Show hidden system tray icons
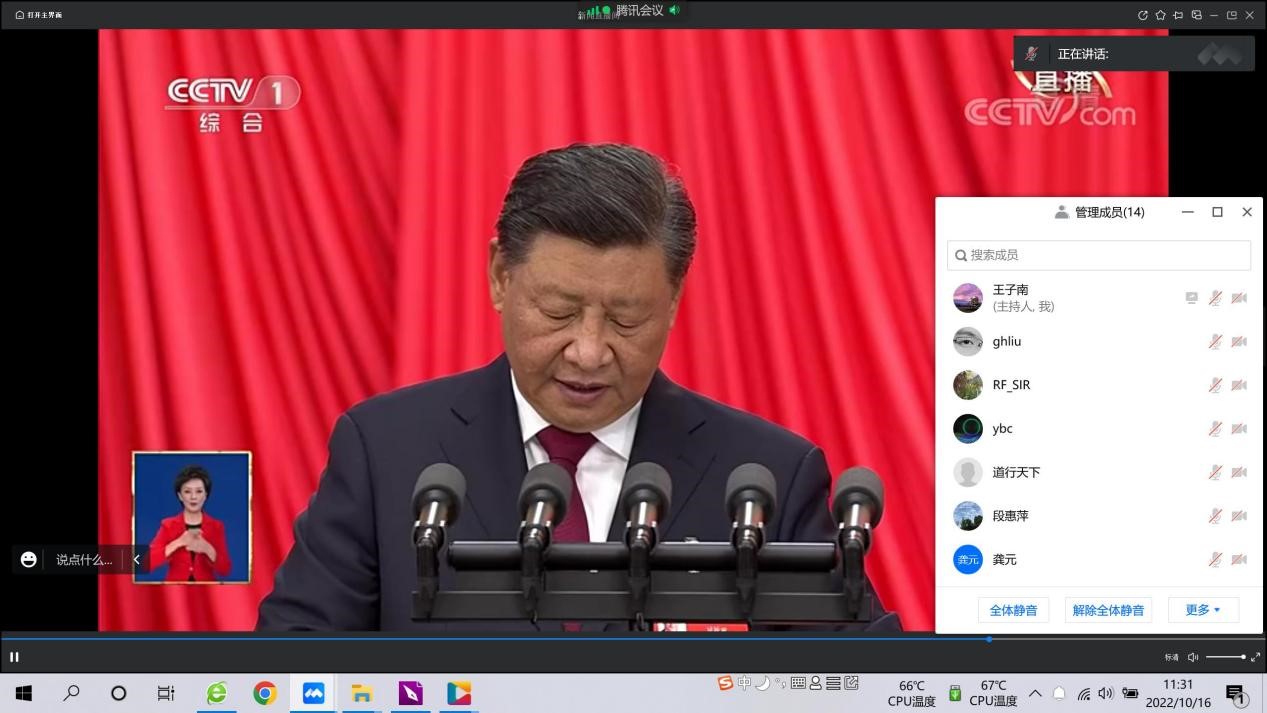Image resolution: width=1267 pixels, height=713 pixels. (1035, 693)
